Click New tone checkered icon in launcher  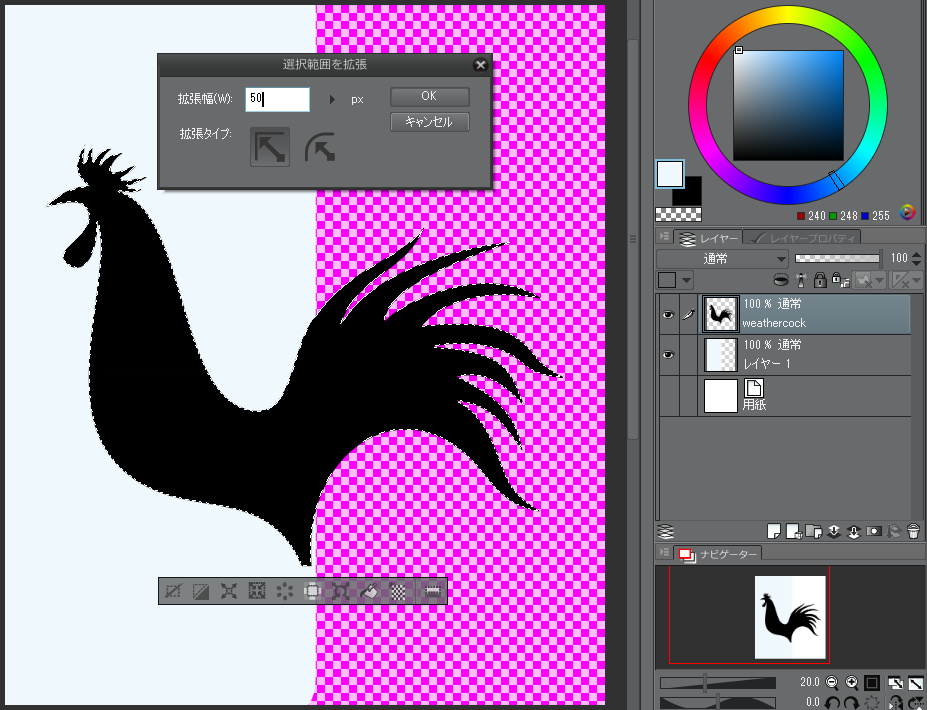[397, 591]
